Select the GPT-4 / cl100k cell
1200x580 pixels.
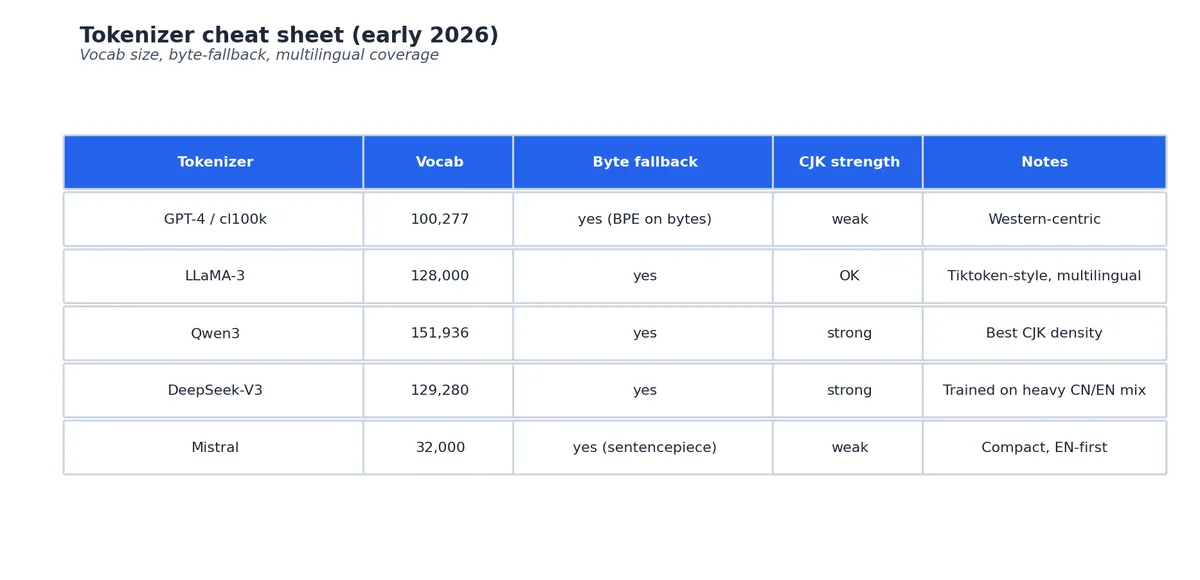point(214,219)
